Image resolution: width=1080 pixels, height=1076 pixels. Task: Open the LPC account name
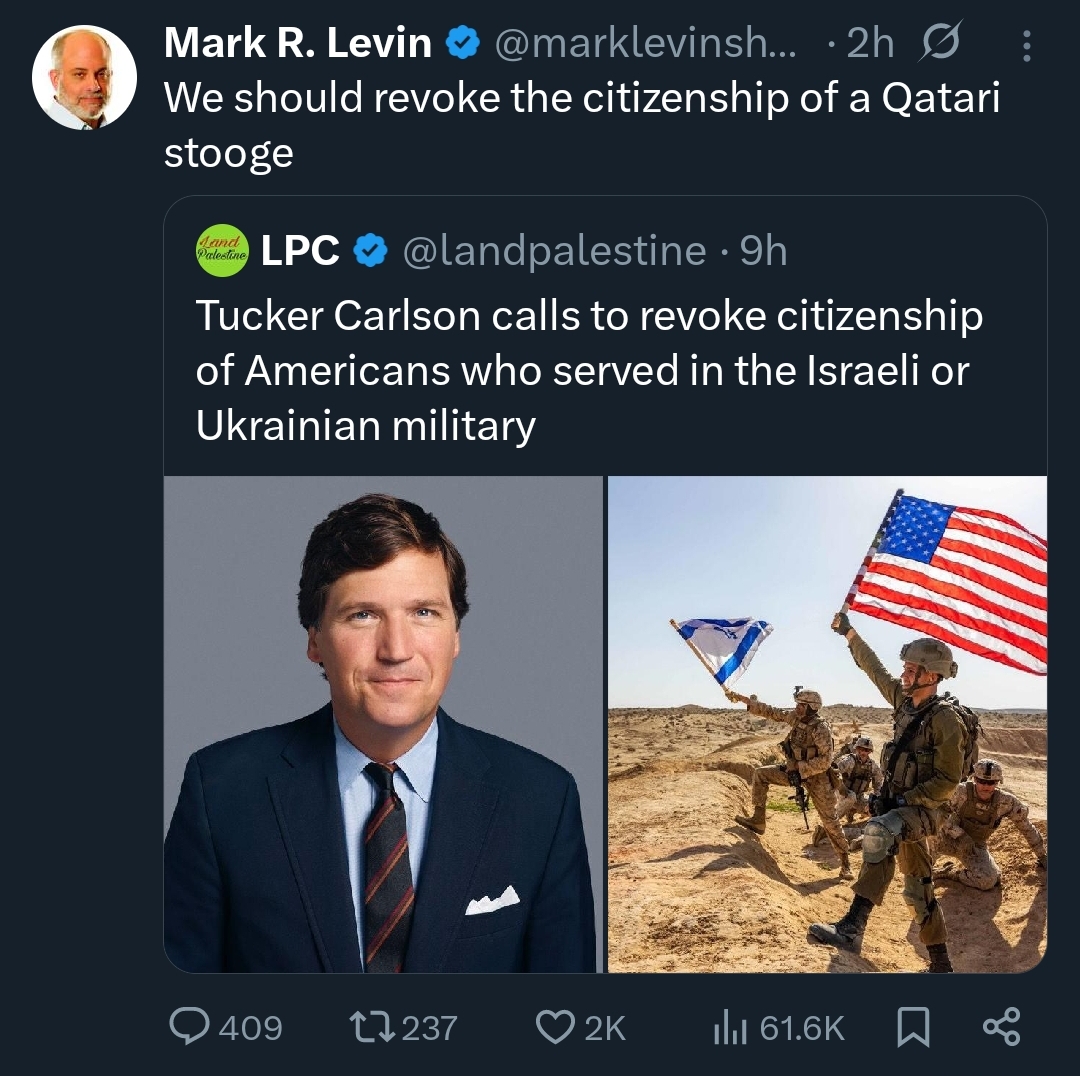click(300, 251)
